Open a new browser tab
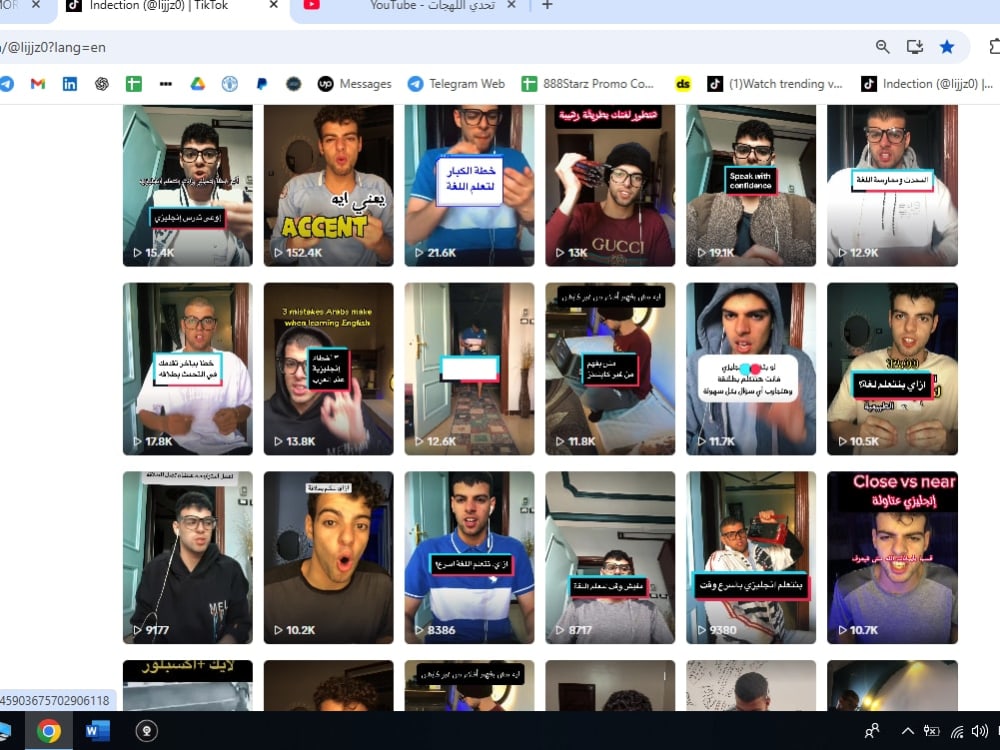Screen dimensions: 1000x750 point(547,5)
